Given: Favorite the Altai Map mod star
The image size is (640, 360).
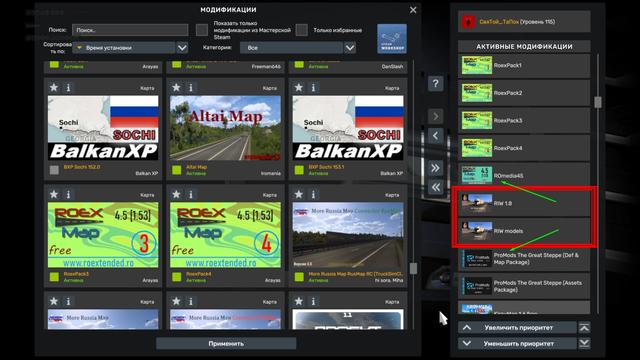Looking at the screenshot, I should pos(176,88).
